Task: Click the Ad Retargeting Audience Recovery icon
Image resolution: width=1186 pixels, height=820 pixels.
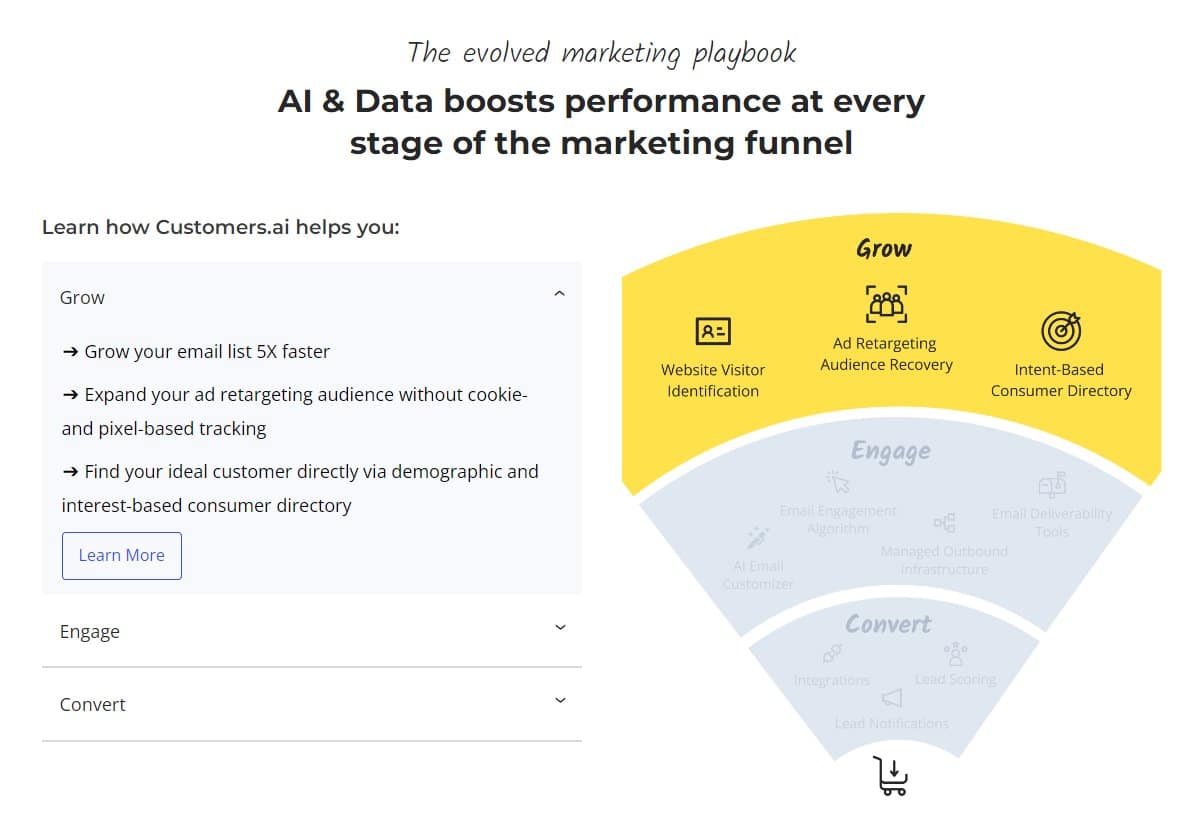Action: 886,305
